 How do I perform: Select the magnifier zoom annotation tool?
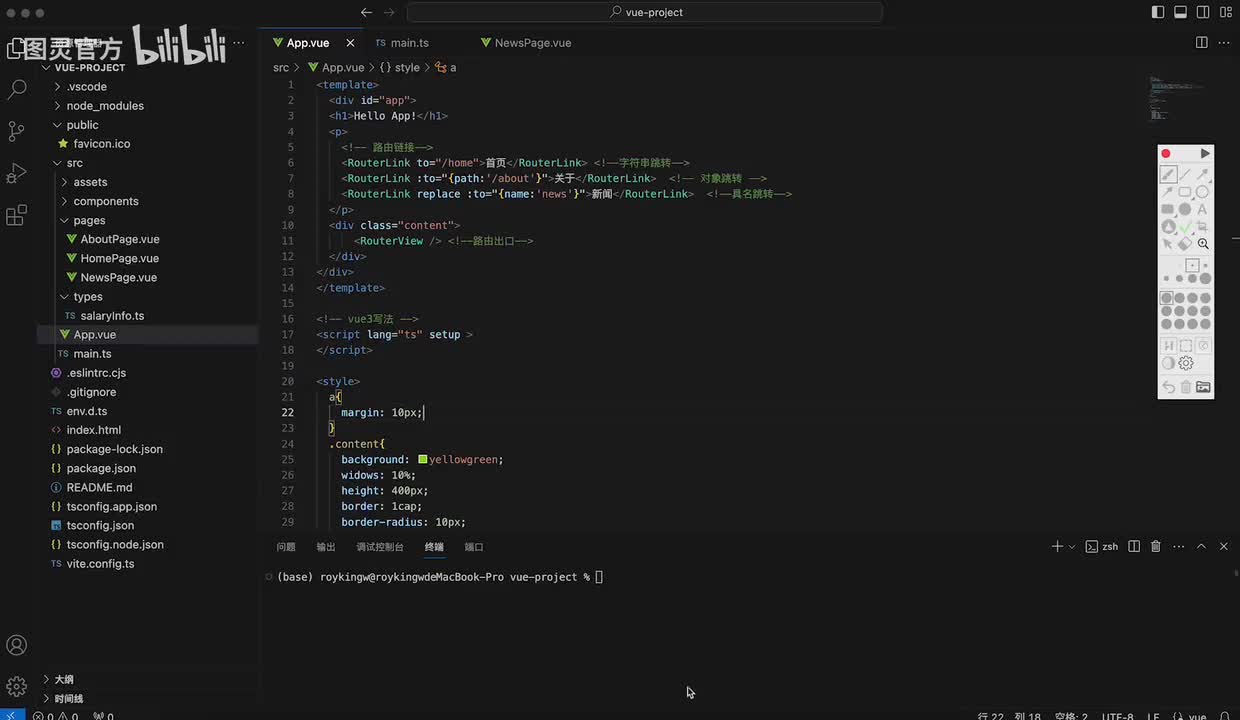coord(1203,244)
